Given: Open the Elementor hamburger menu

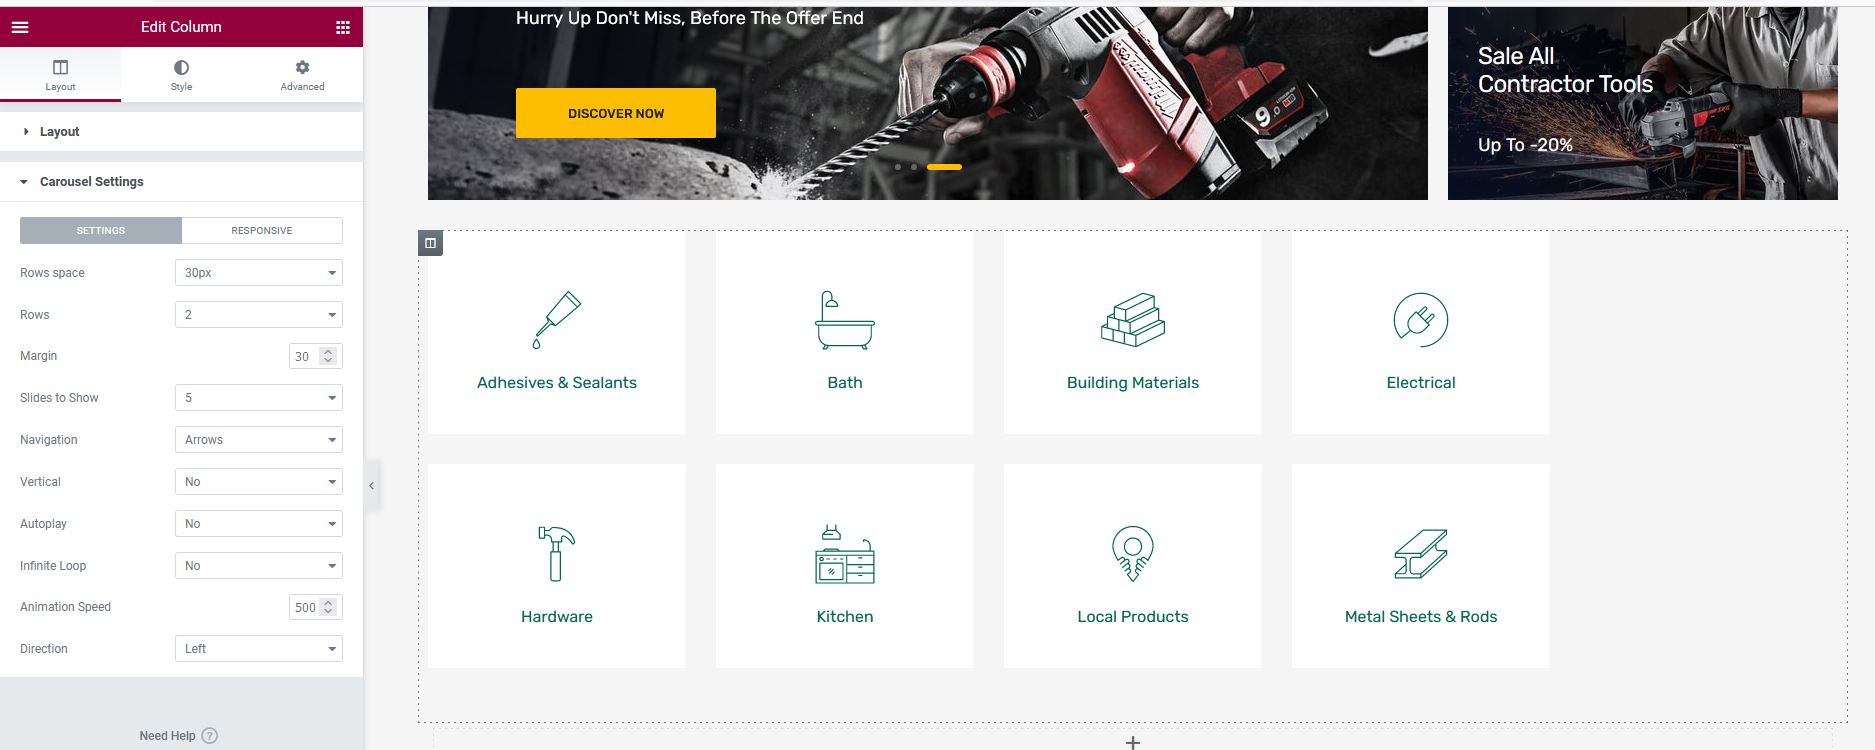Looking at the screenshot, I should [20, 27].
